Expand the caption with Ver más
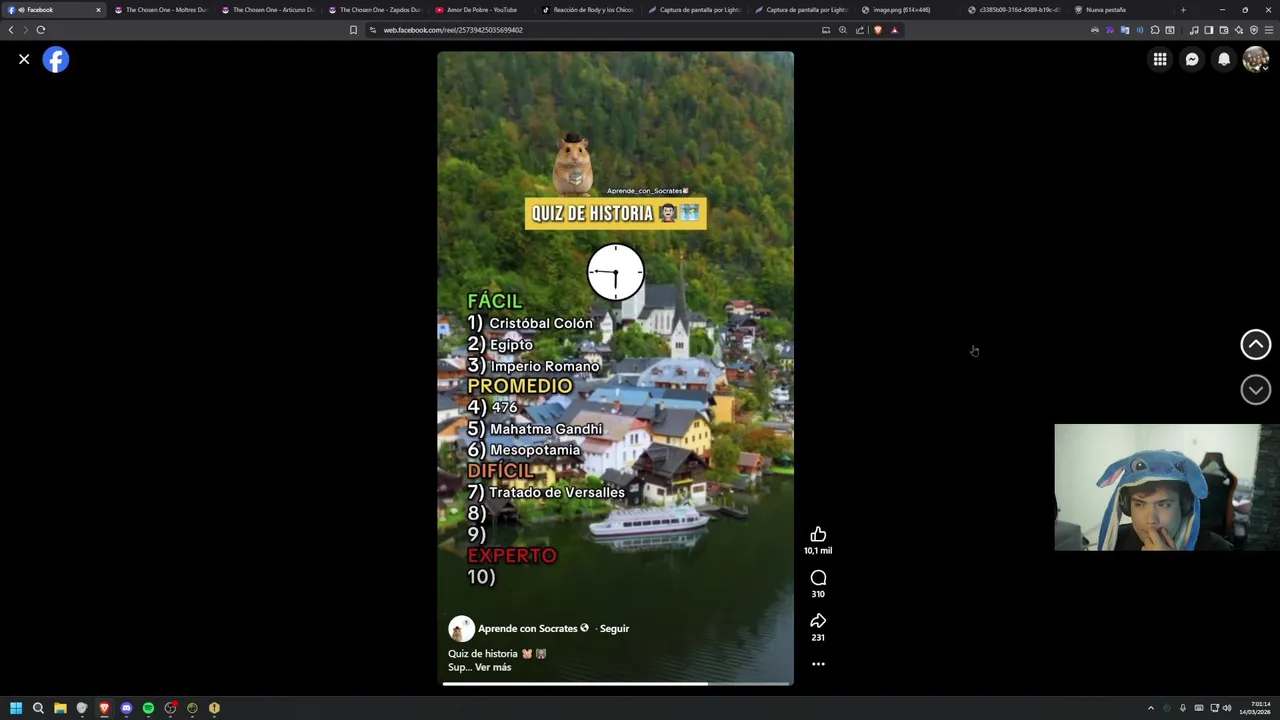The height and width of the screenshot is (720, 1280). (x=493, y=667)
